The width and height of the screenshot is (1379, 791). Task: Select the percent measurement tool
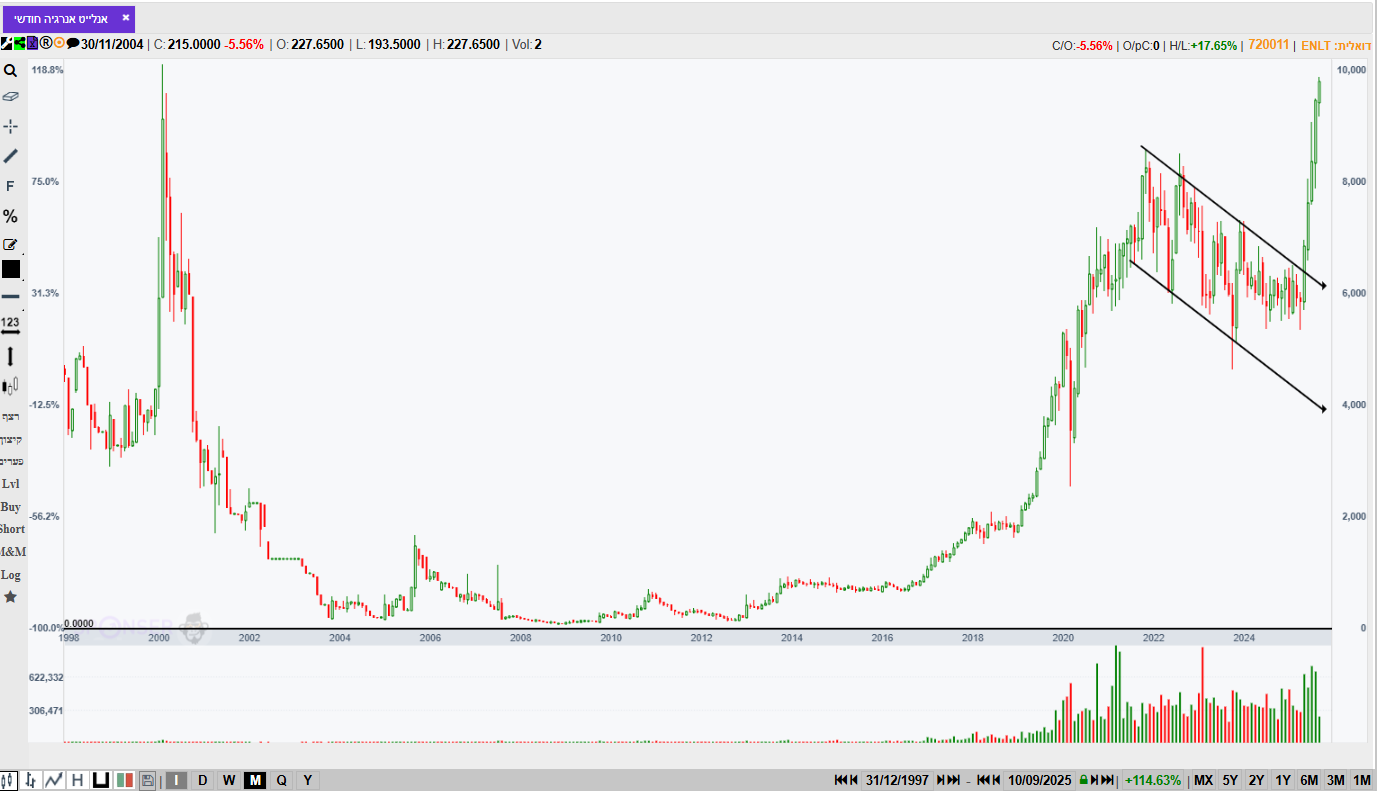pyautogui.click(x=10, y=216)
